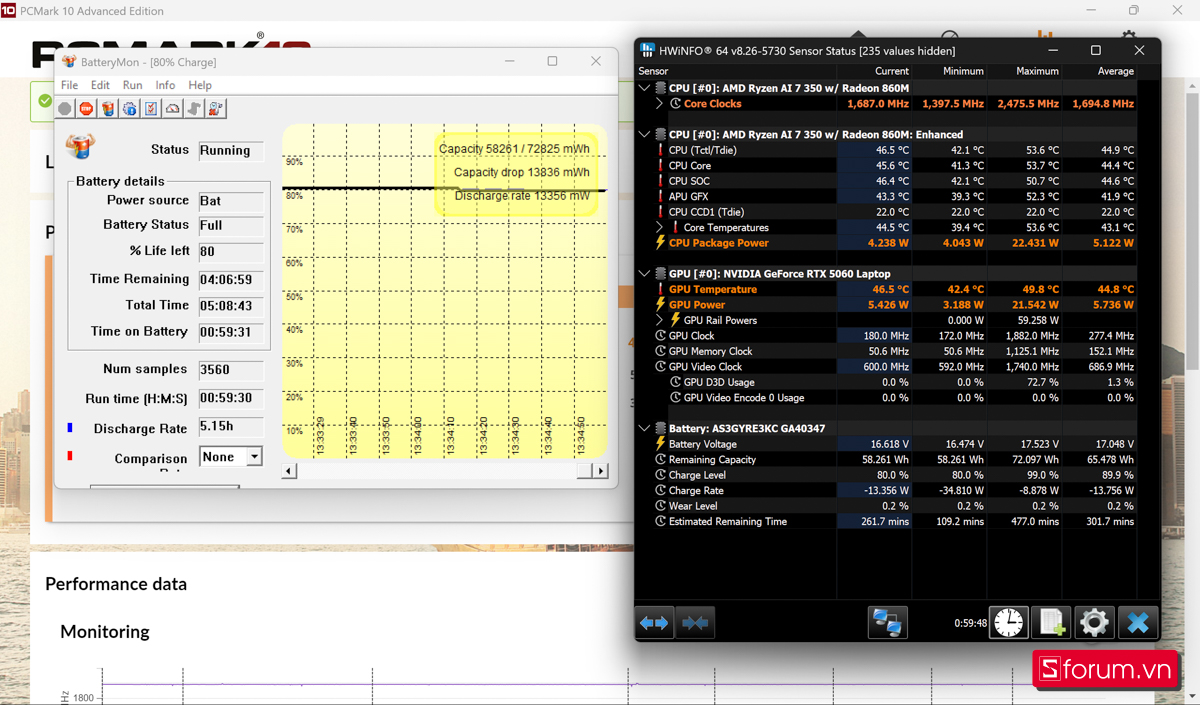This screenshot has height=705, width=1200.
Task: Click the Monitoring heading in PCMark window
Action: click(x=105, y=632)
